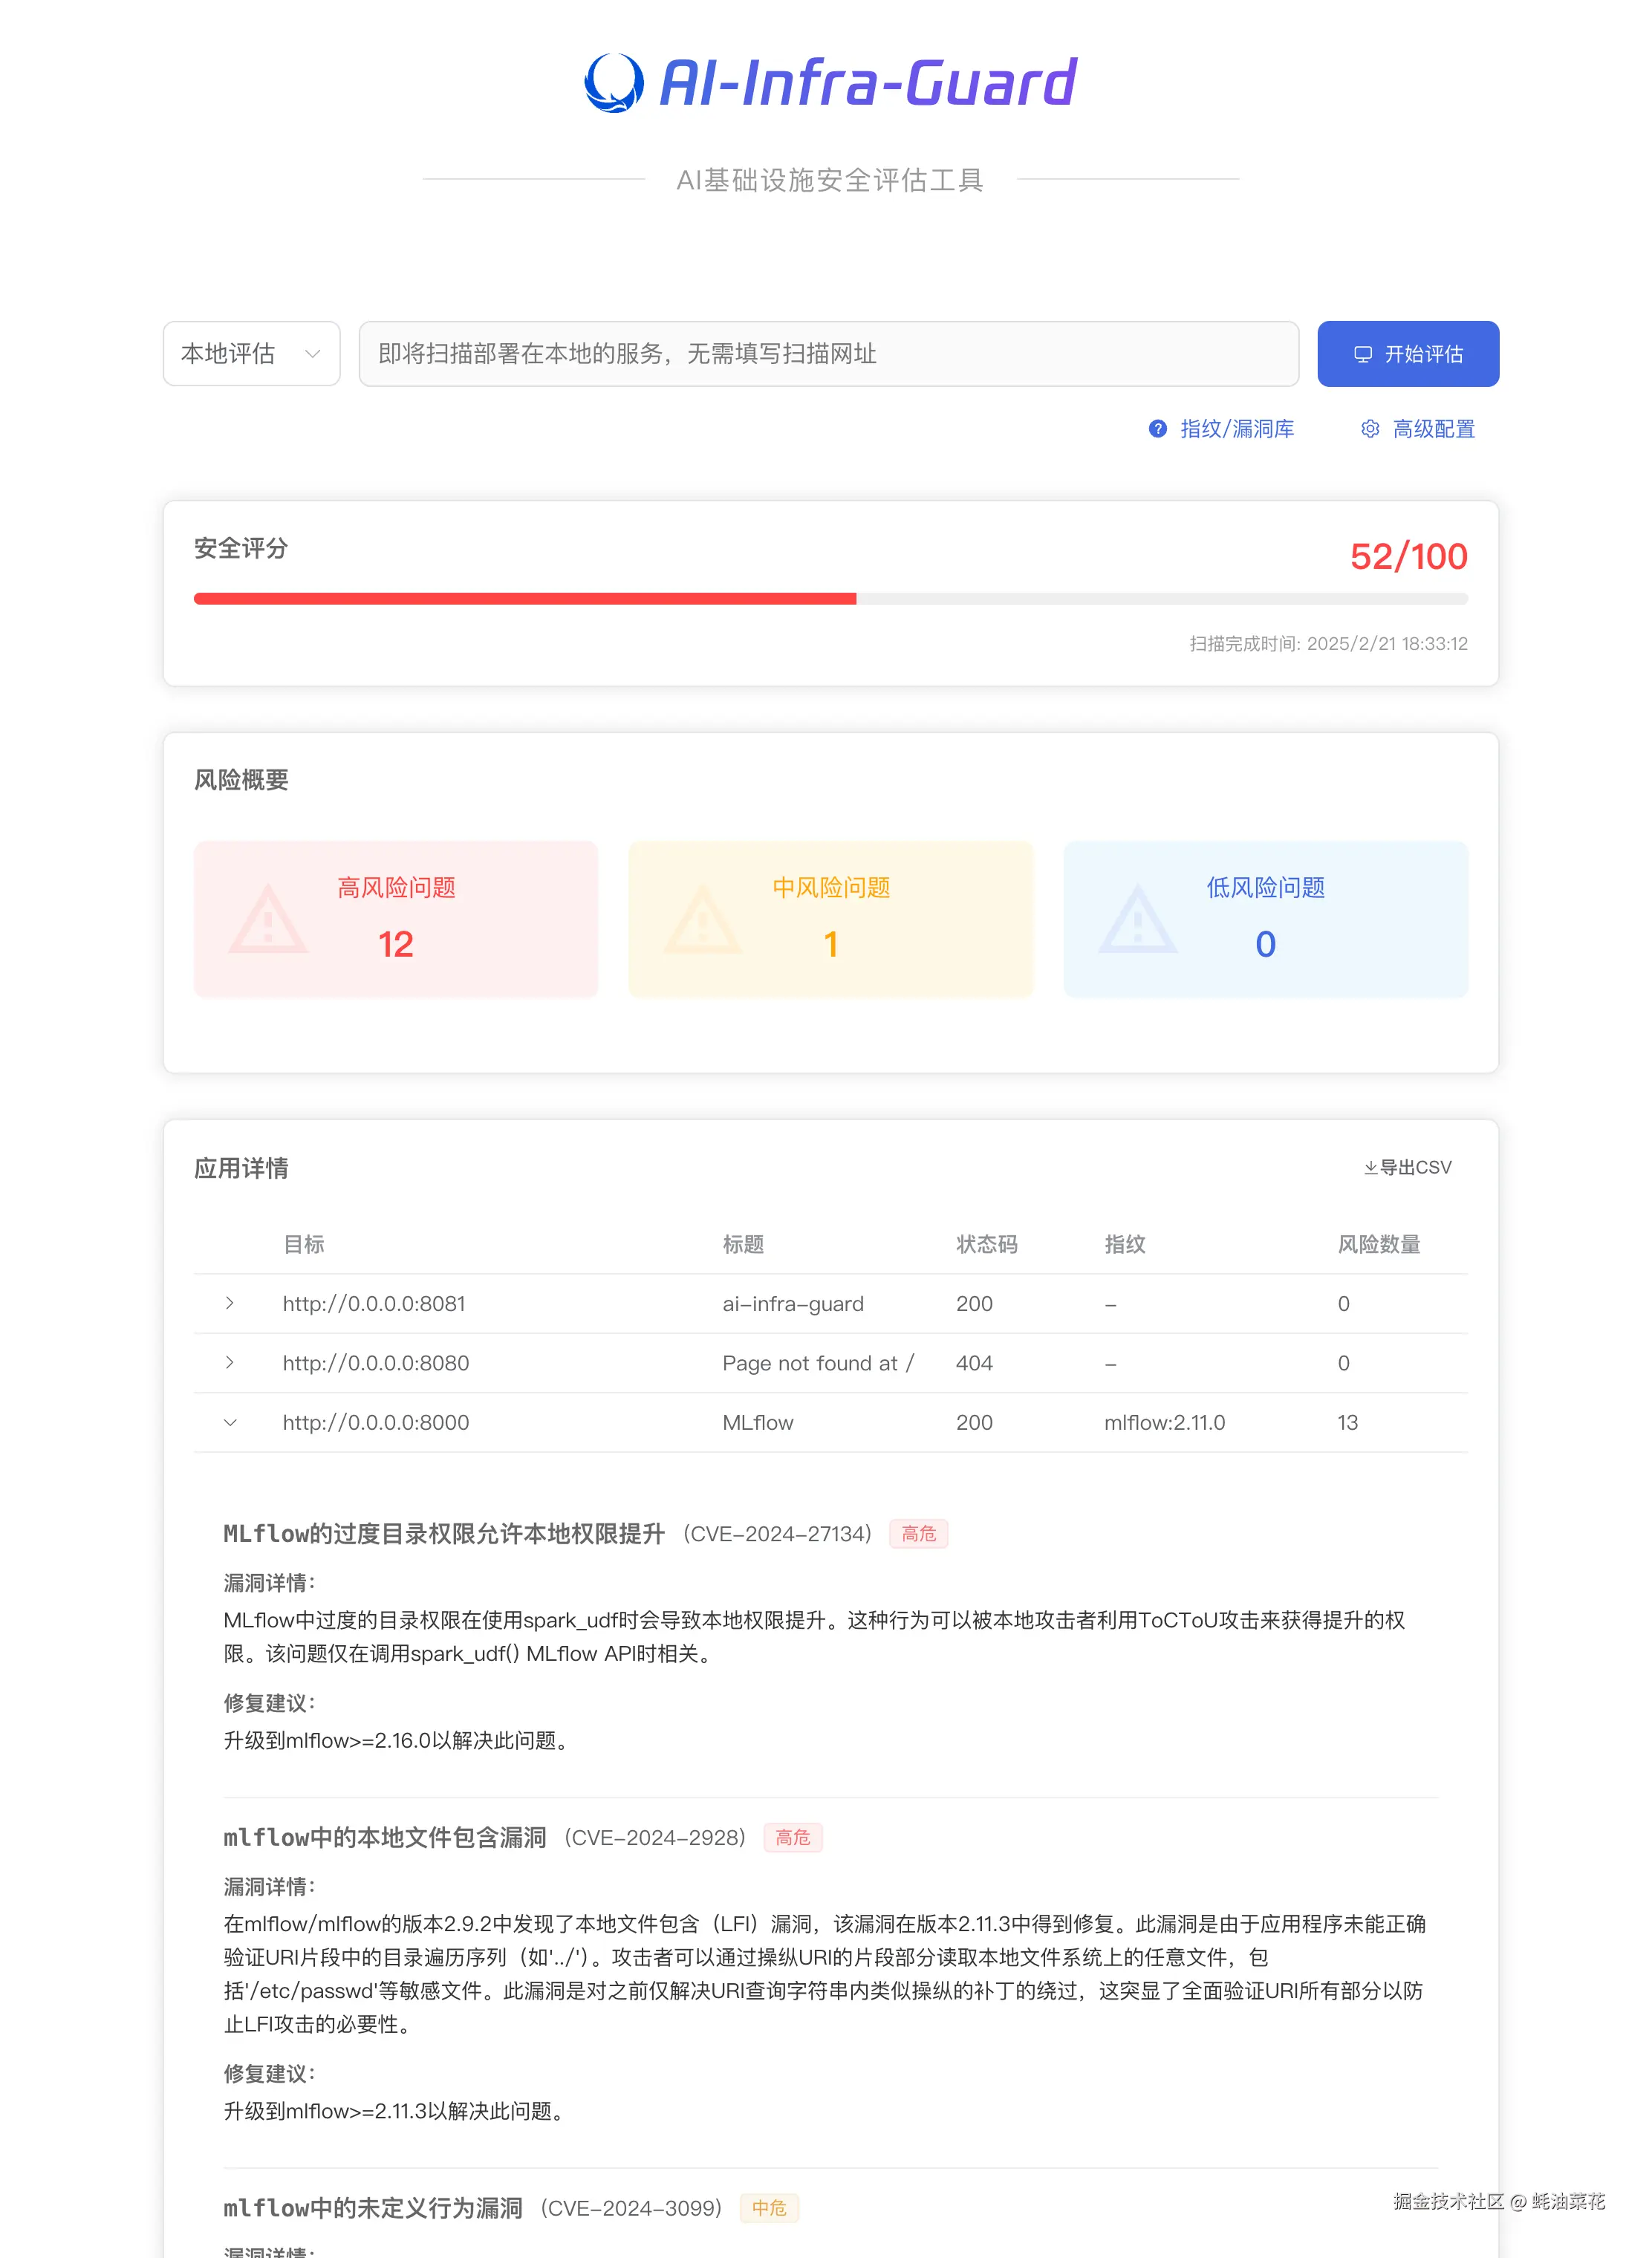Click the (CVE-2024-2928) identifier
This screenshot has width=1652, height=2258.
pyautogui.click(x=655, y=1837)
